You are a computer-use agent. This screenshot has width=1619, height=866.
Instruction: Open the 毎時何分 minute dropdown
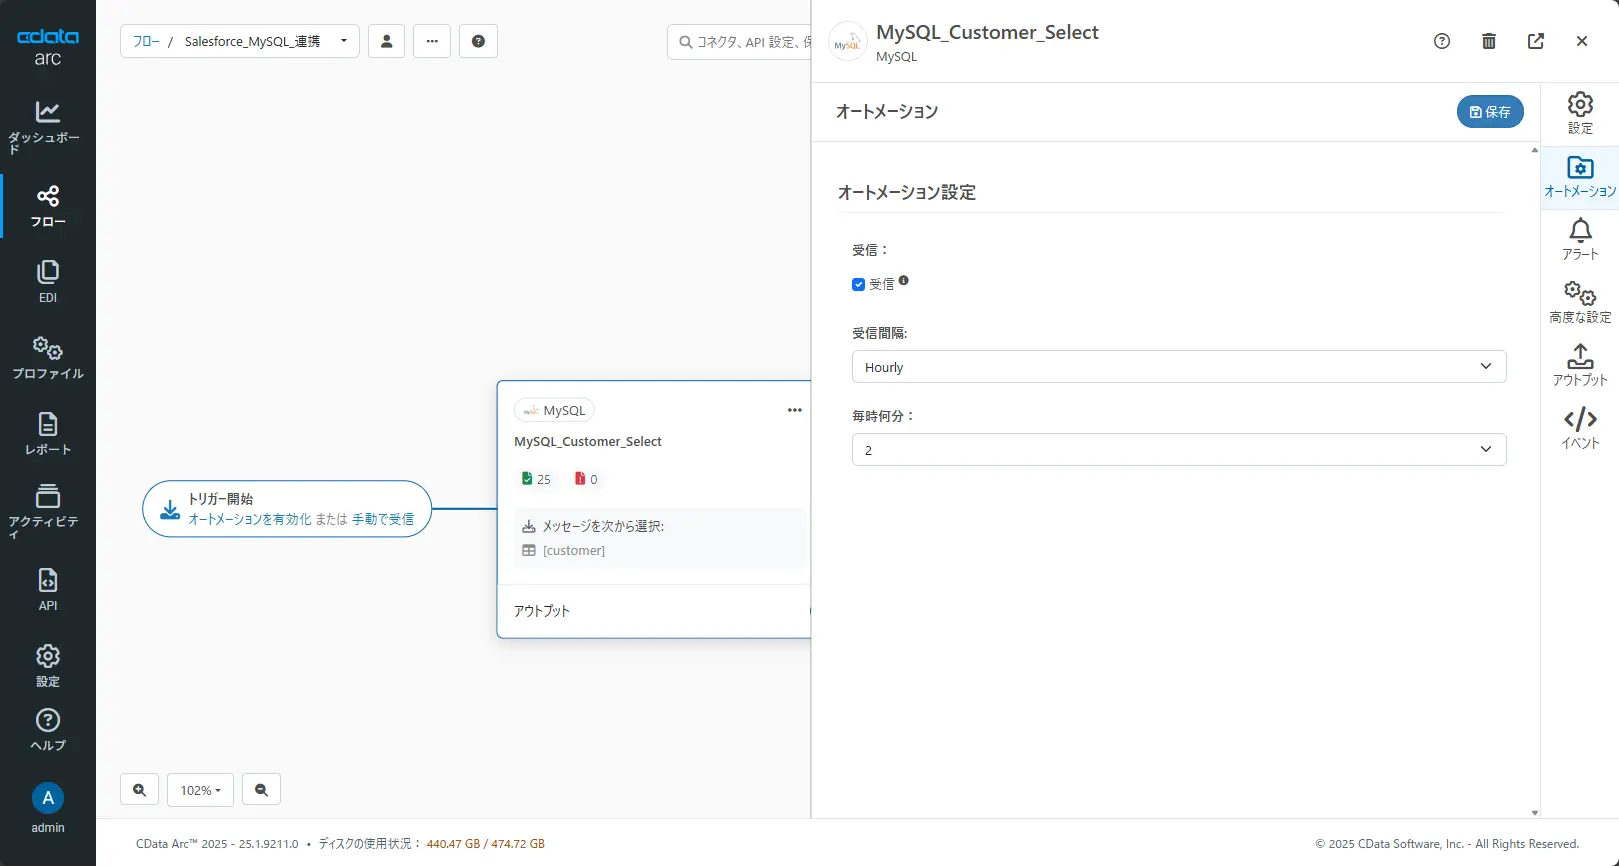tap(1179, 450)
